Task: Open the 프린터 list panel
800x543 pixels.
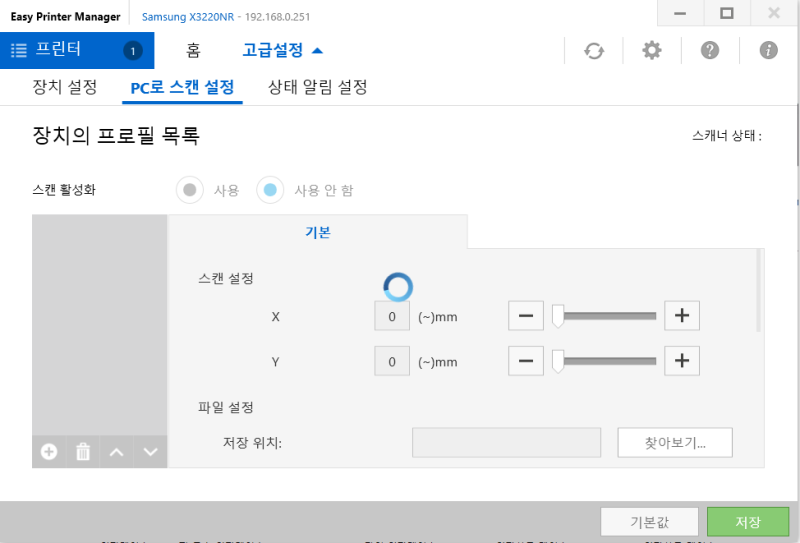Action: (77, 50)
